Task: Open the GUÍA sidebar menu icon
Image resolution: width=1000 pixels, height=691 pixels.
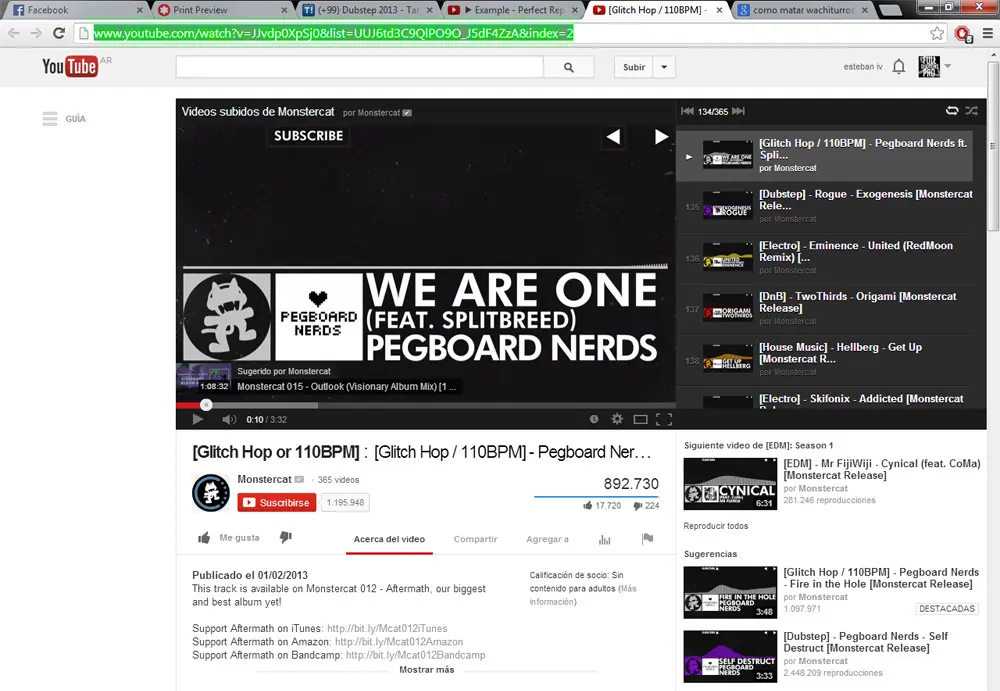Action: pos(50,119)
